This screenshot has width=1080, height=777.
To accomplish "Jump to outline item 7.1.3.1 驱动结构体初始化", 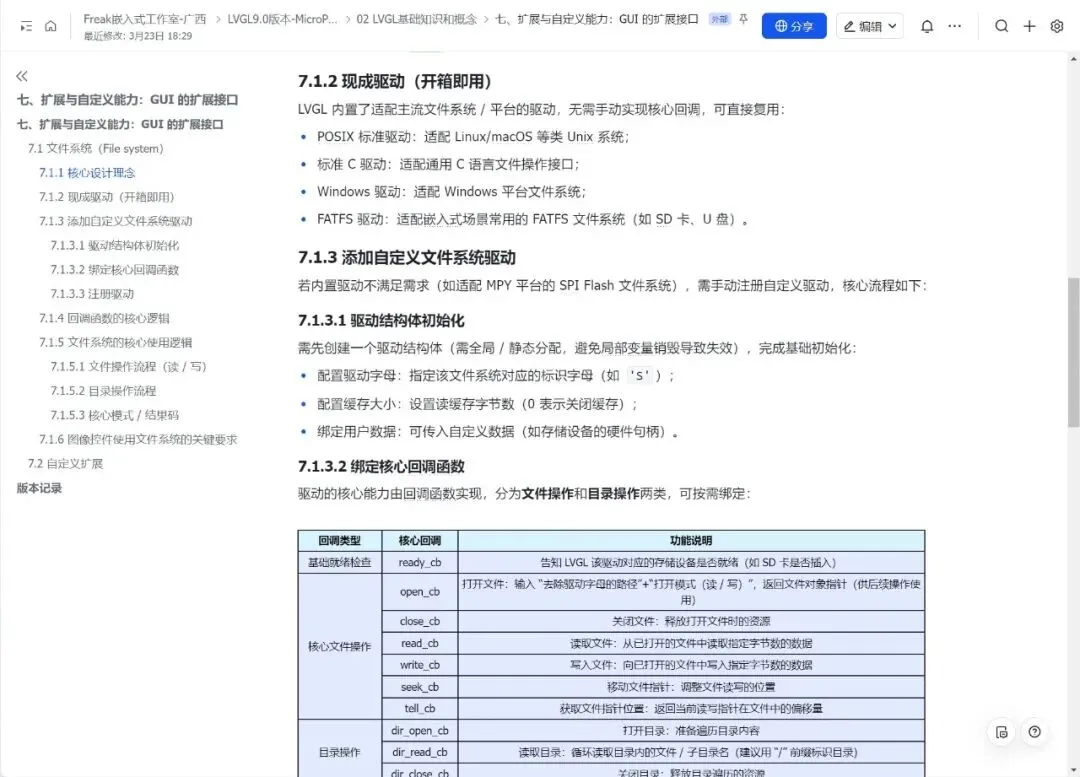I will point(114,245).
